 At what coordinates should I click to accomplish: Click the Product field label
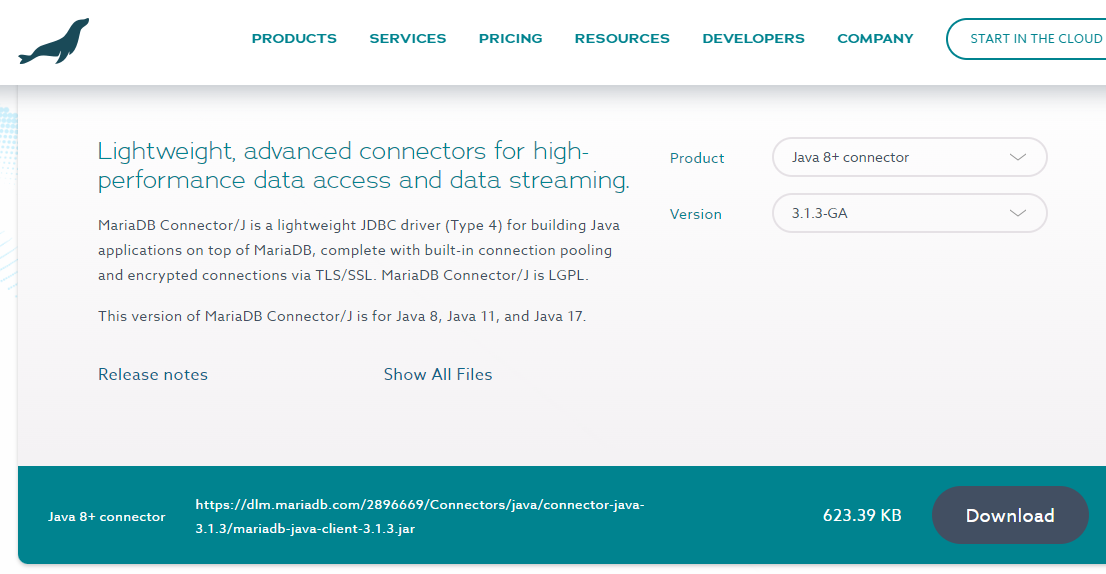pyautogui.click(x=697, y=158)
